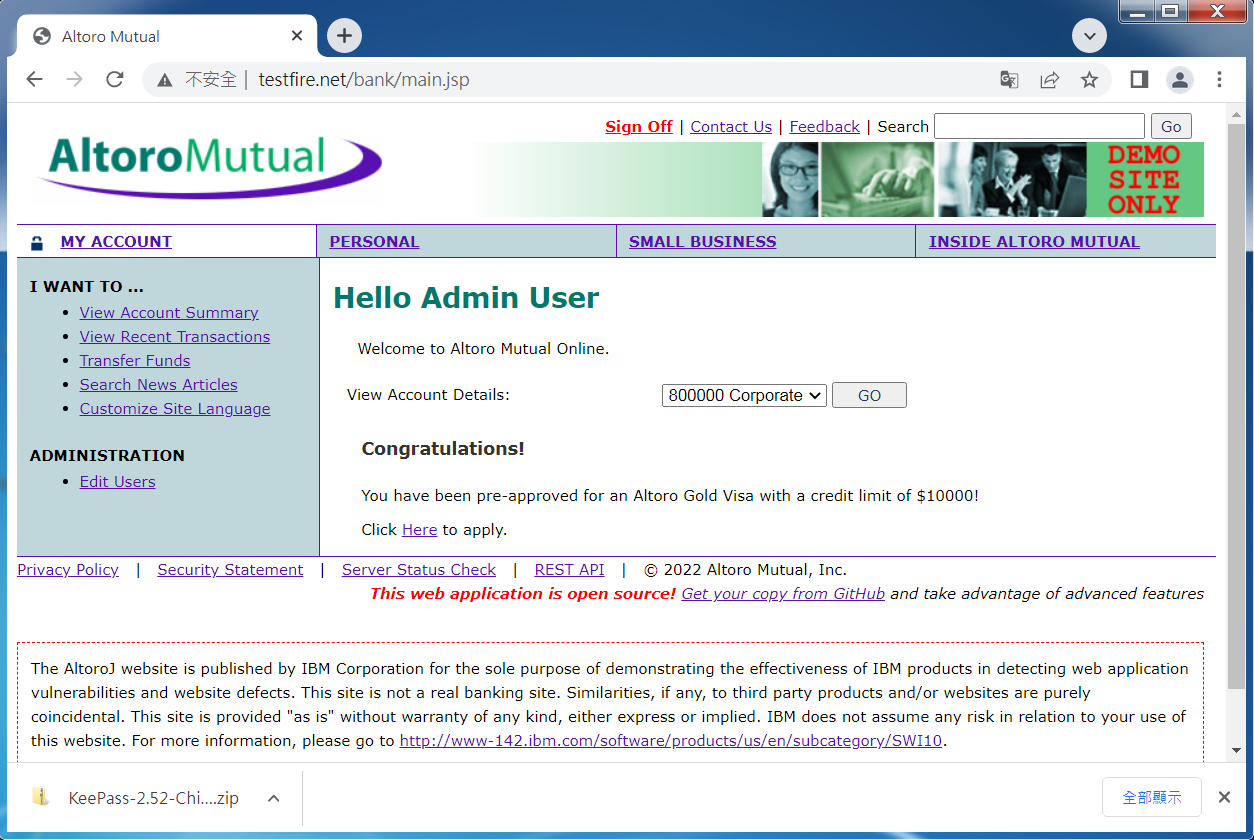
Task: Click the Altoro Mutual tab globe favicon
Action: (42, 36)
